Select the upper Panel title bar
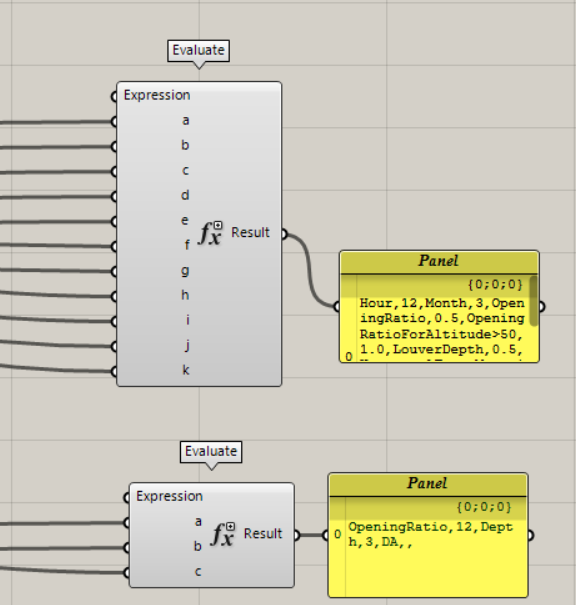This screenshot has width=576, height=605. pos(439,262)
